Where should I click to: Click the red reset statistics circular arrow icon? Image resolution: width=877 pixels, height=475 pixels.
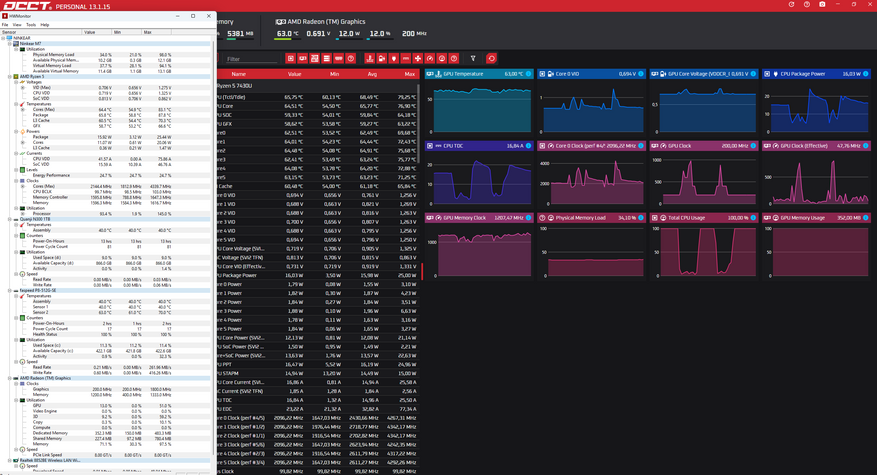click(491, 59)
